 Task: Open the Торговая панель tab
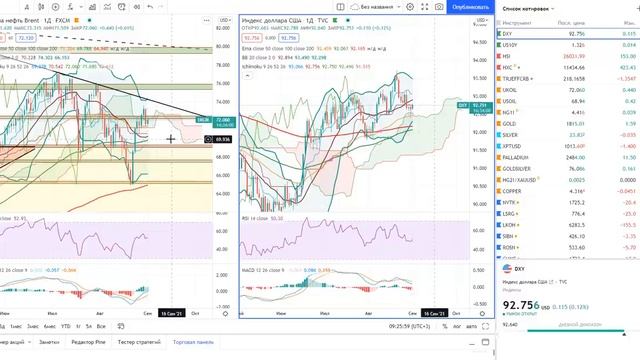click(x=193, y=342)
